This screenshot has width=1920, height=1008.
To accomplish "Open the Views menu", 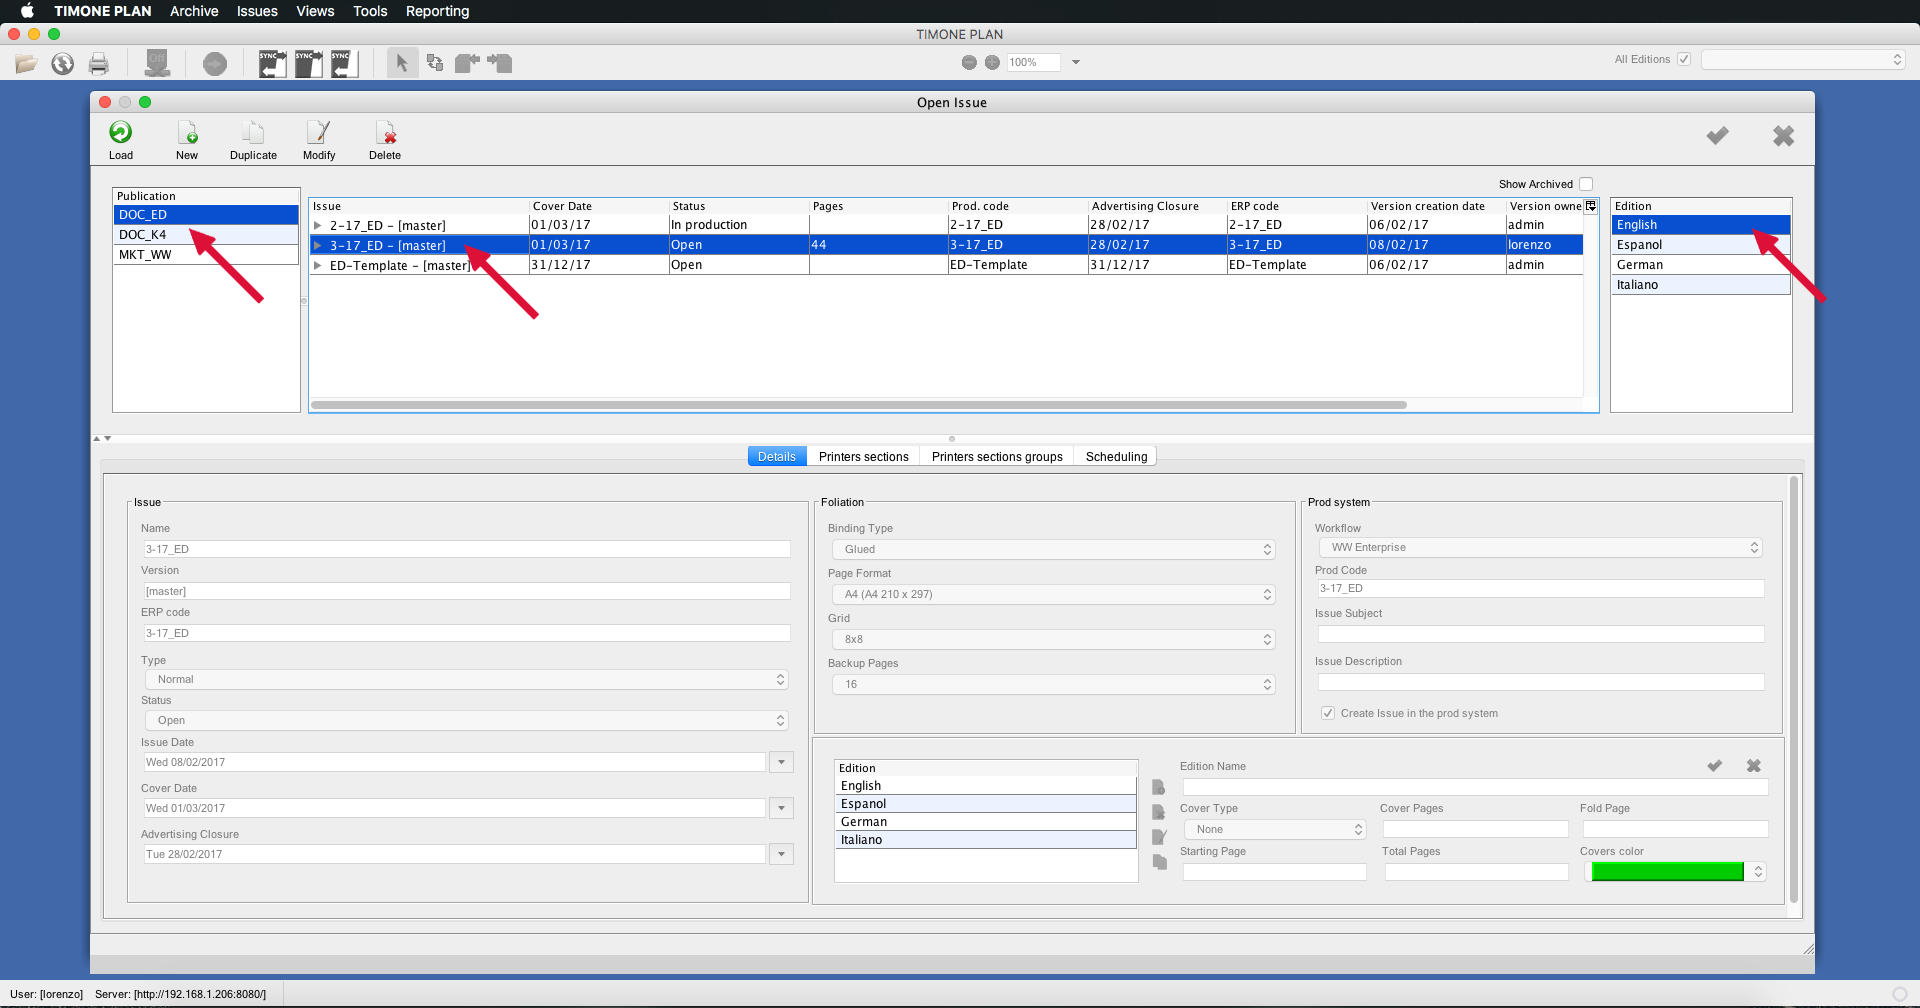I will pos(315,11).
